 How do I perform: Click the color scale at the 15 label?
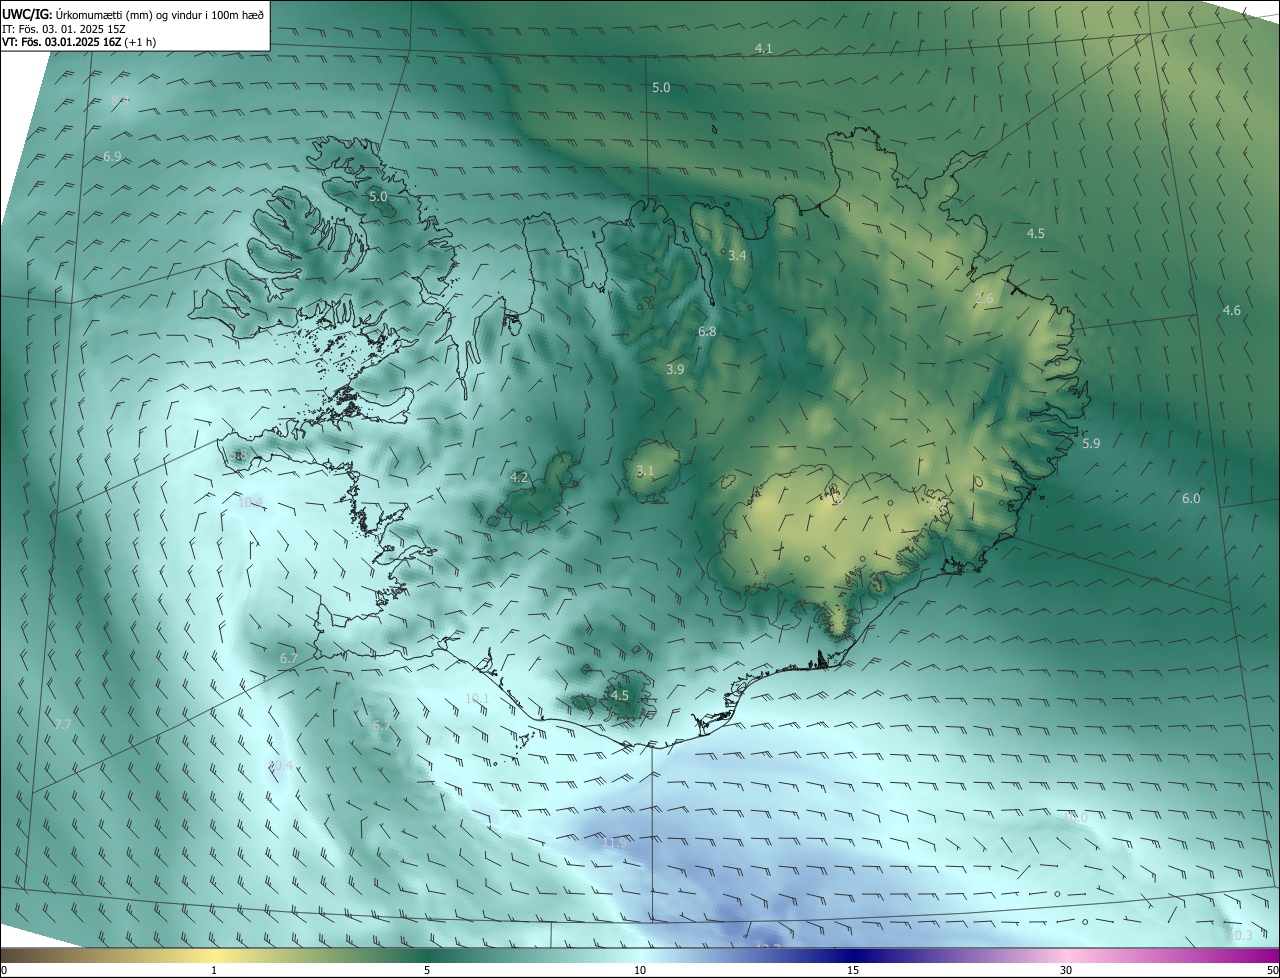pyautogui.click(x=853, y=970)
